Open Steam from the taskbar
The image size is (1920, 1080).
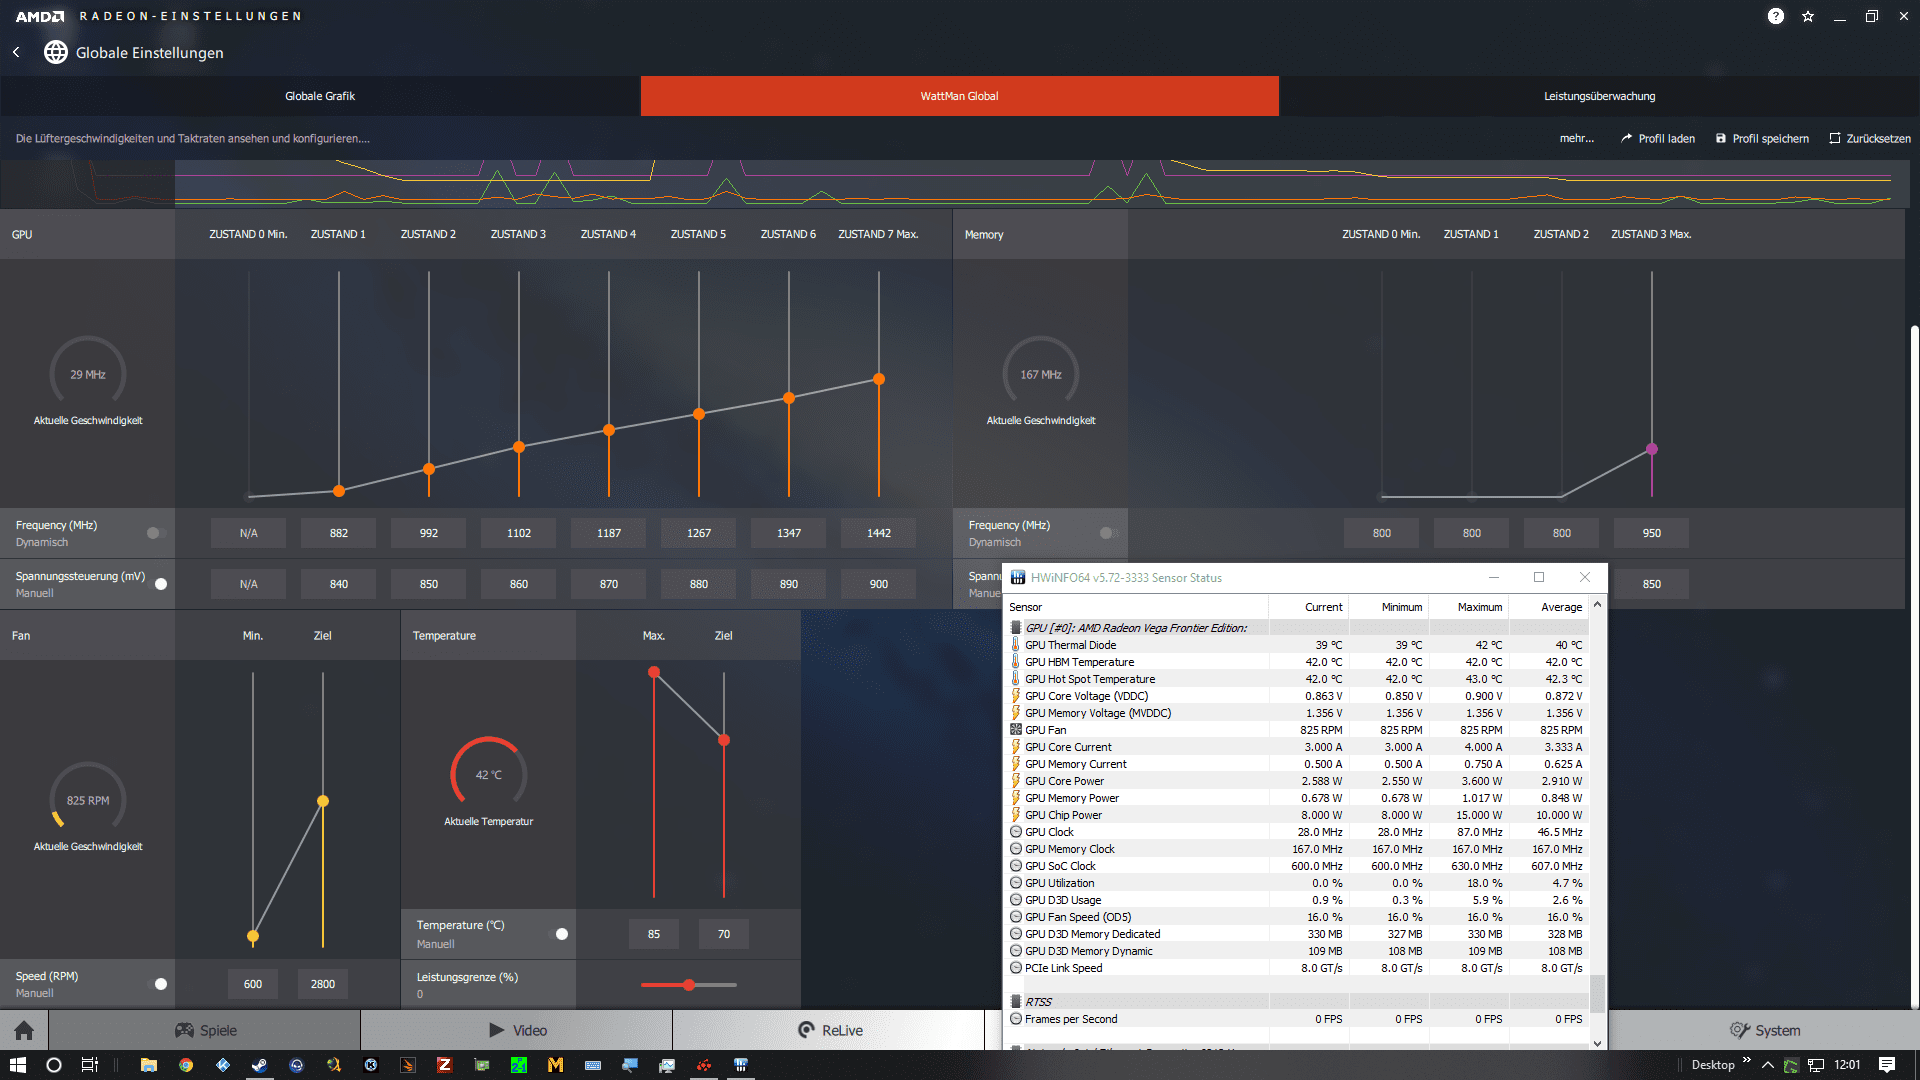tap(259, 1065)
